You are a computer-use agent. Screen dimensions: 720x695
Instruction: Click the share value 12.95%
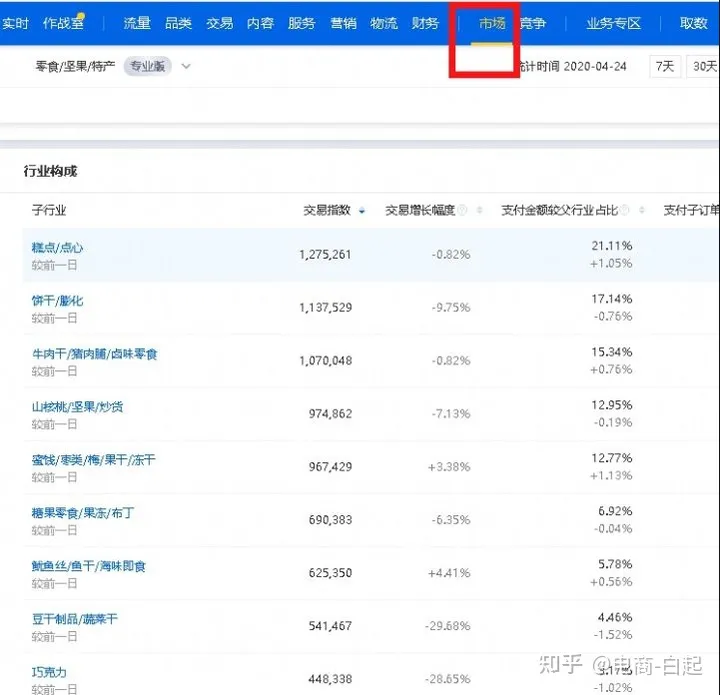click(612, 405)
